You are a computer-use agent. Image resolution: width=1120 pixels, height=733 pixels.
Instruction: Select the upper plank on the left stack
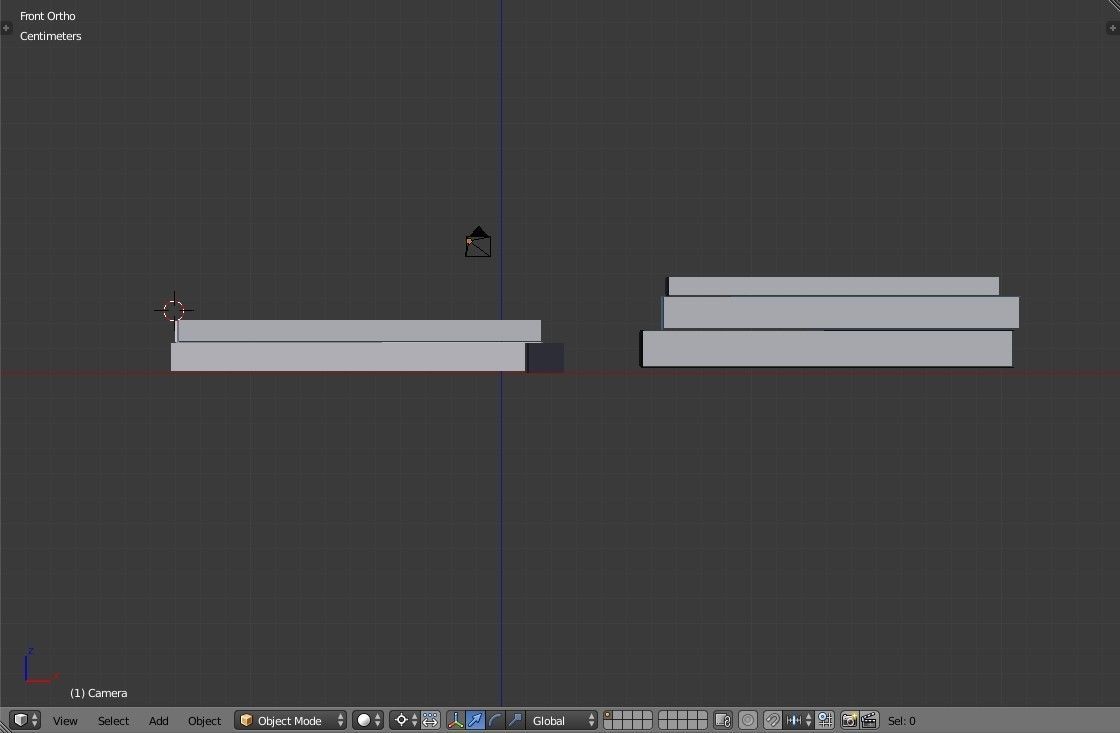(359, 331)
